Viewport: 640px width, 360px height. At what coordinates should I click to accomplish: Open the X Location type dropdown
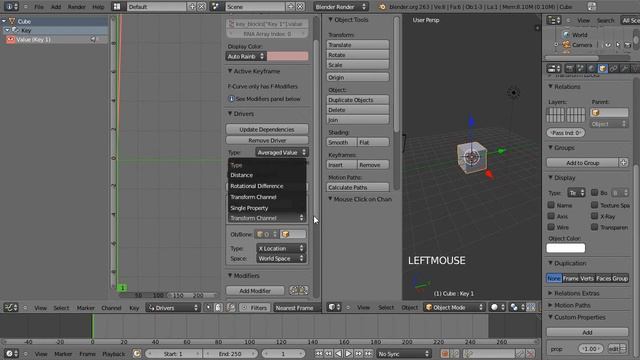tap(281, 248)
